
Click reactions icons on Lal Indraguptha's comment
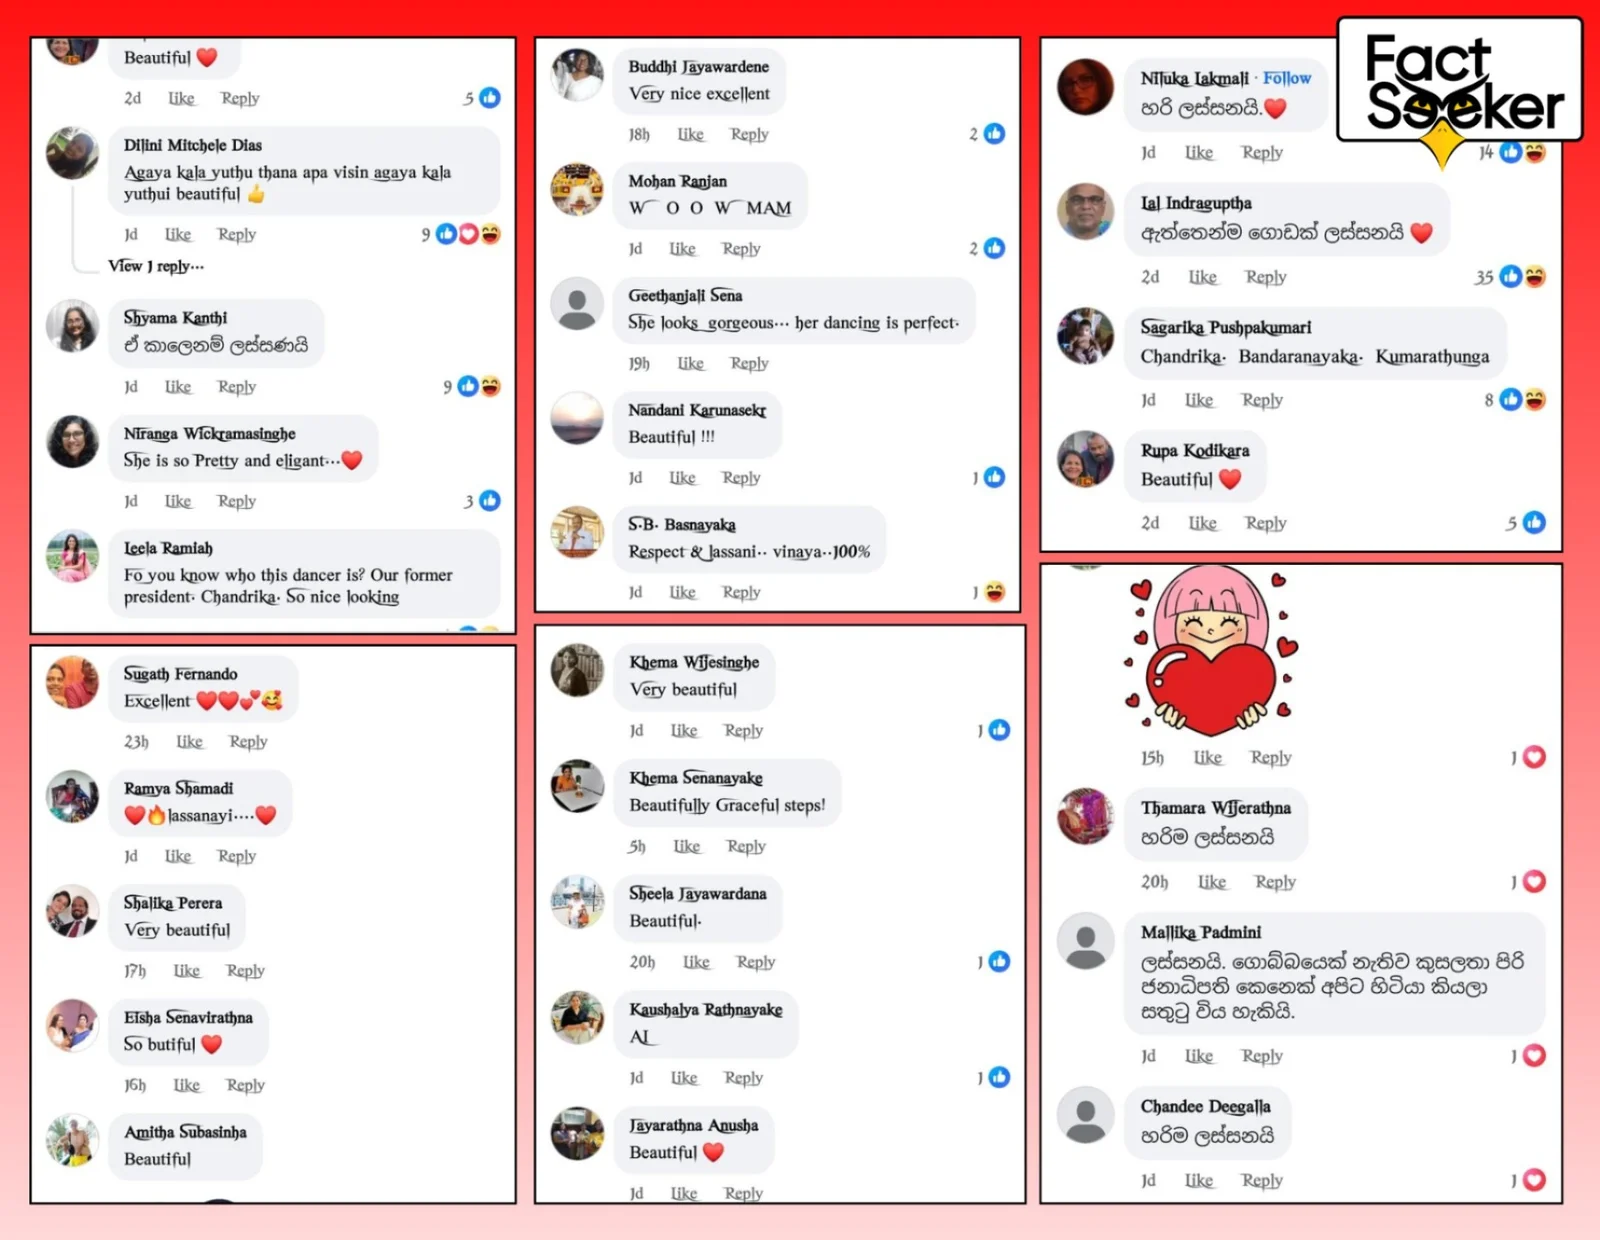pos(1523,276)
